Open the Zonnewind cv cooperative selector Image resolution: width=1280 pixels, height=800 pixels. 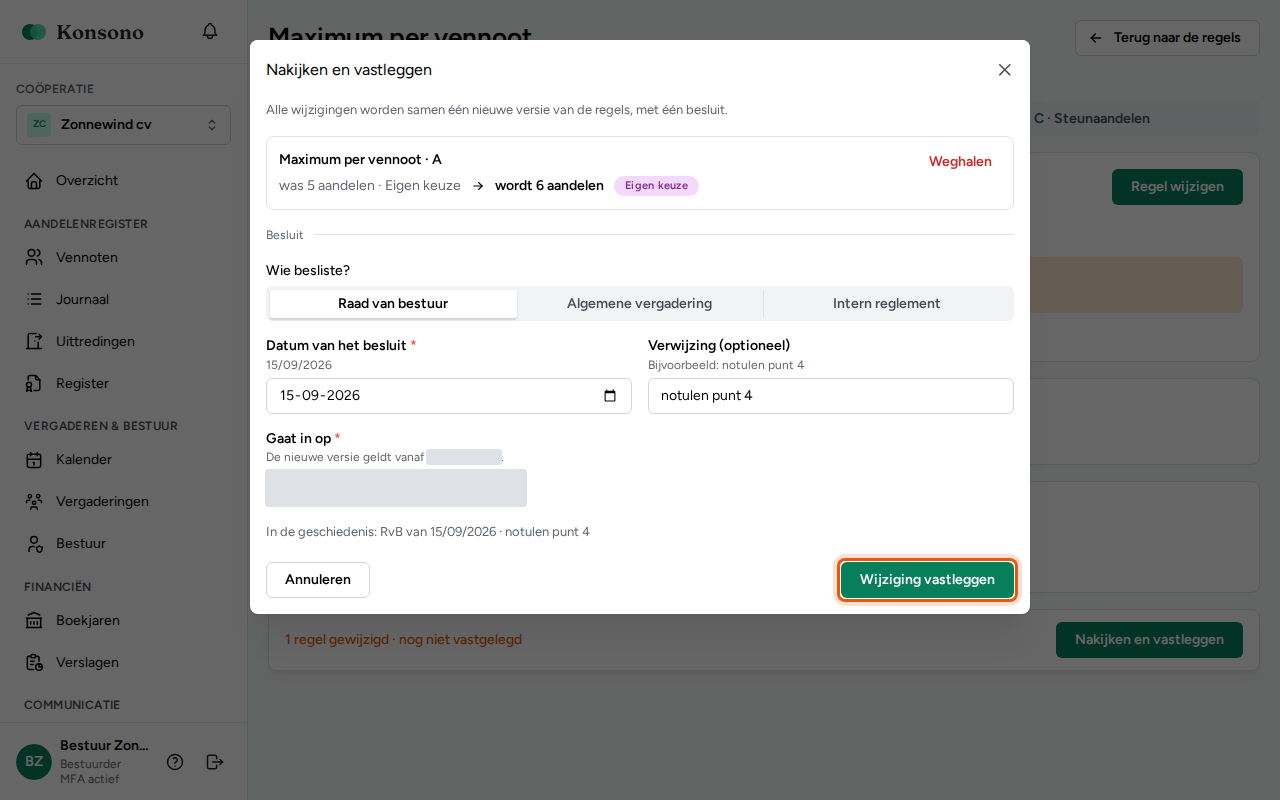point(124,125)
